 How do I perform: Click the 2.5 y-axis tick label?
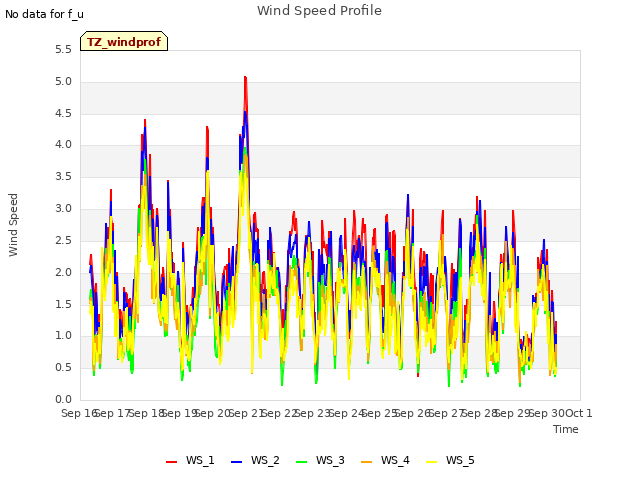click(x=63, y=240)
